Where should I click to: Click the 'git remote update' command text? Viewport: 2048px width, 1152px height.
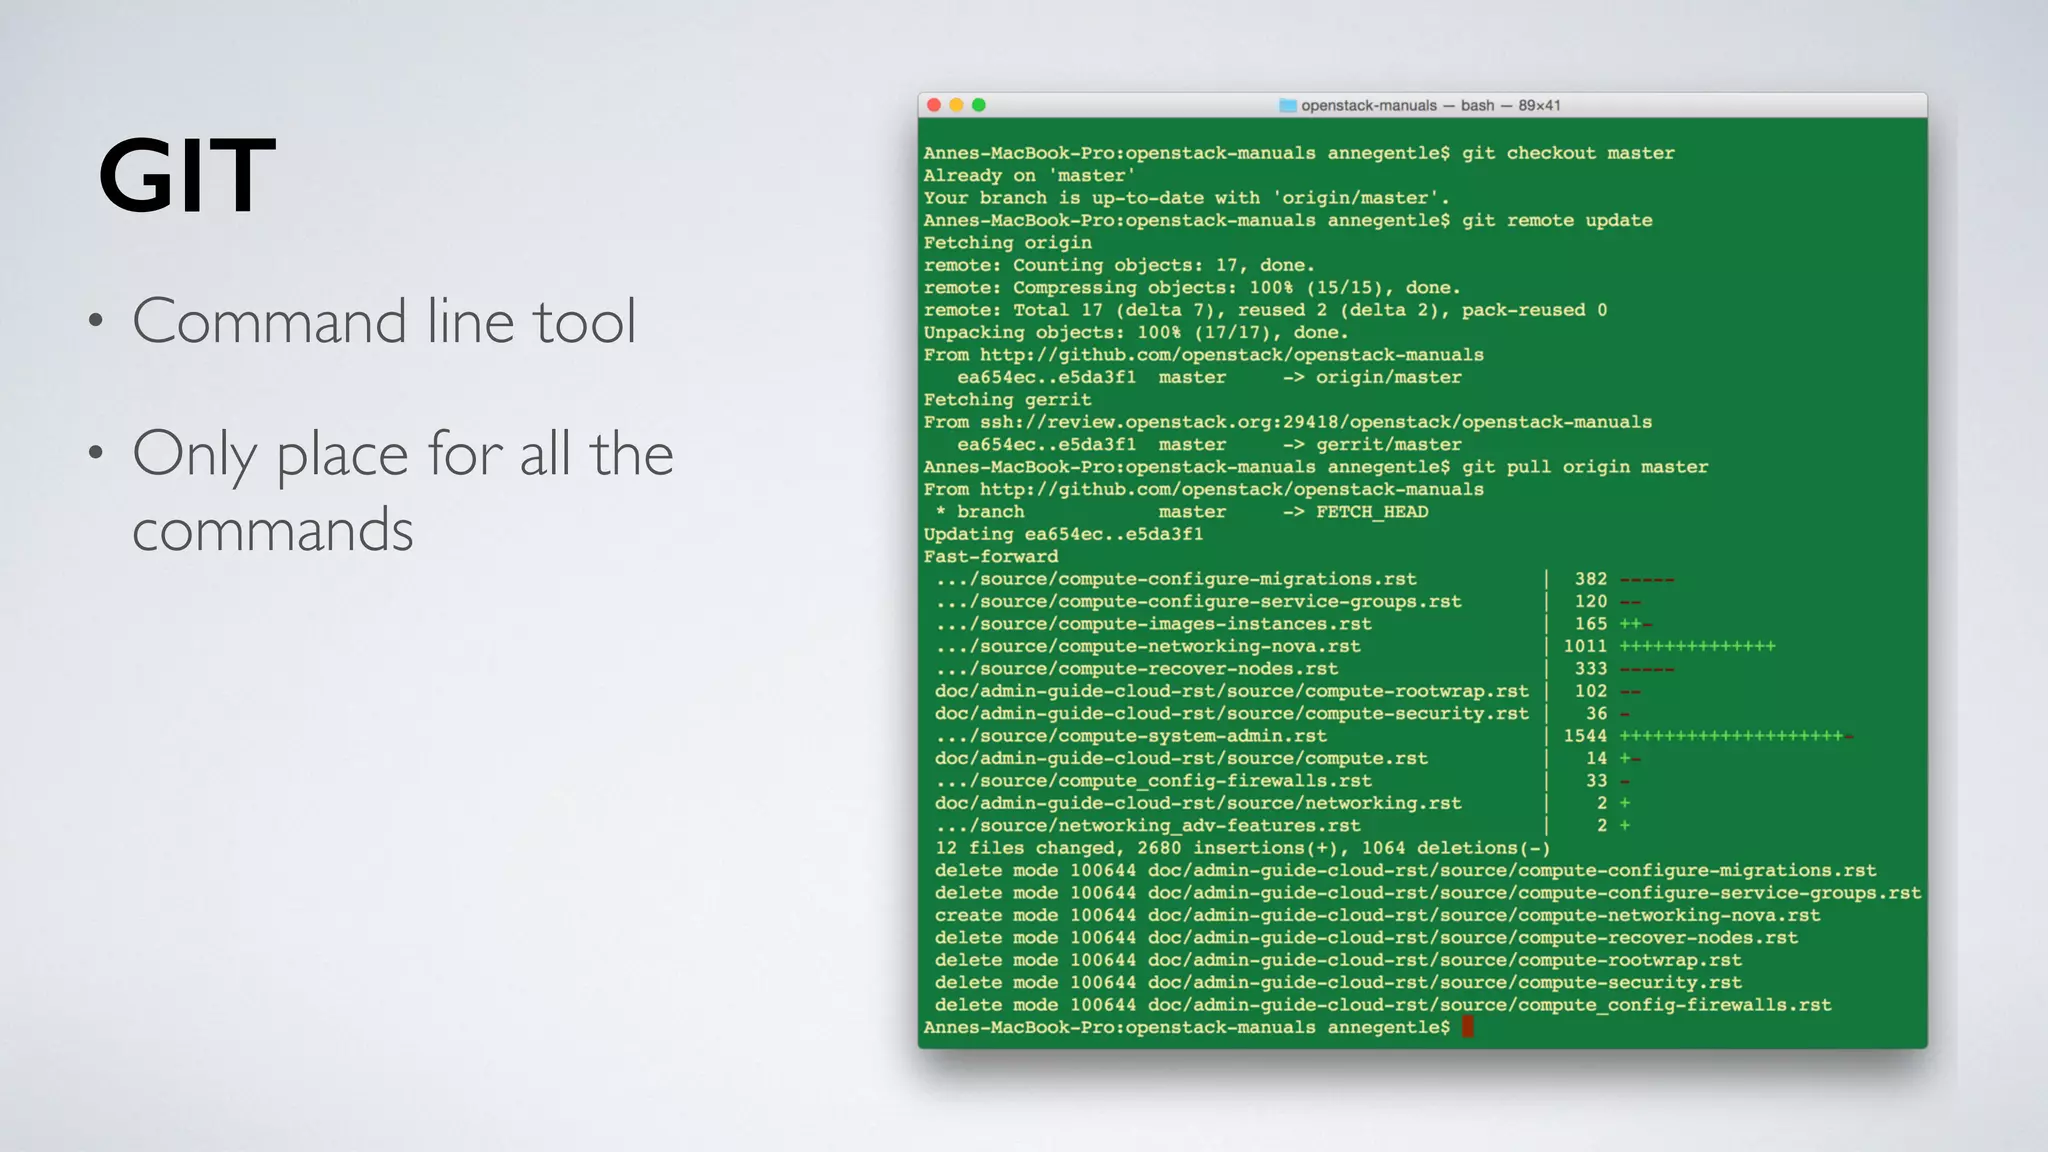tap(1557, 220)
